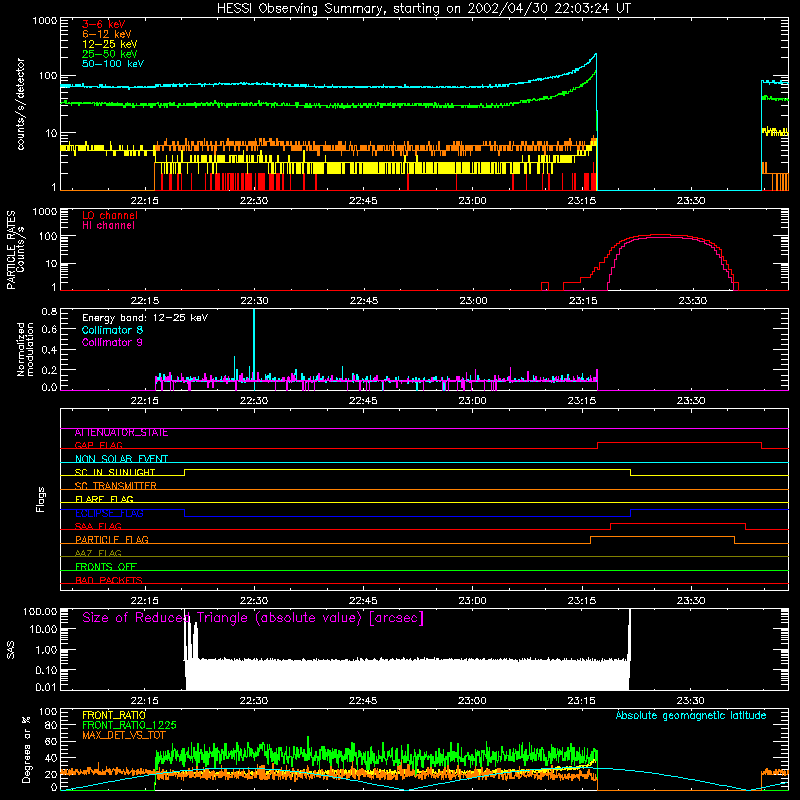Click the Absolute geomagnetic latitude label
The image size is (800, 800).
[x=691, y=716]
